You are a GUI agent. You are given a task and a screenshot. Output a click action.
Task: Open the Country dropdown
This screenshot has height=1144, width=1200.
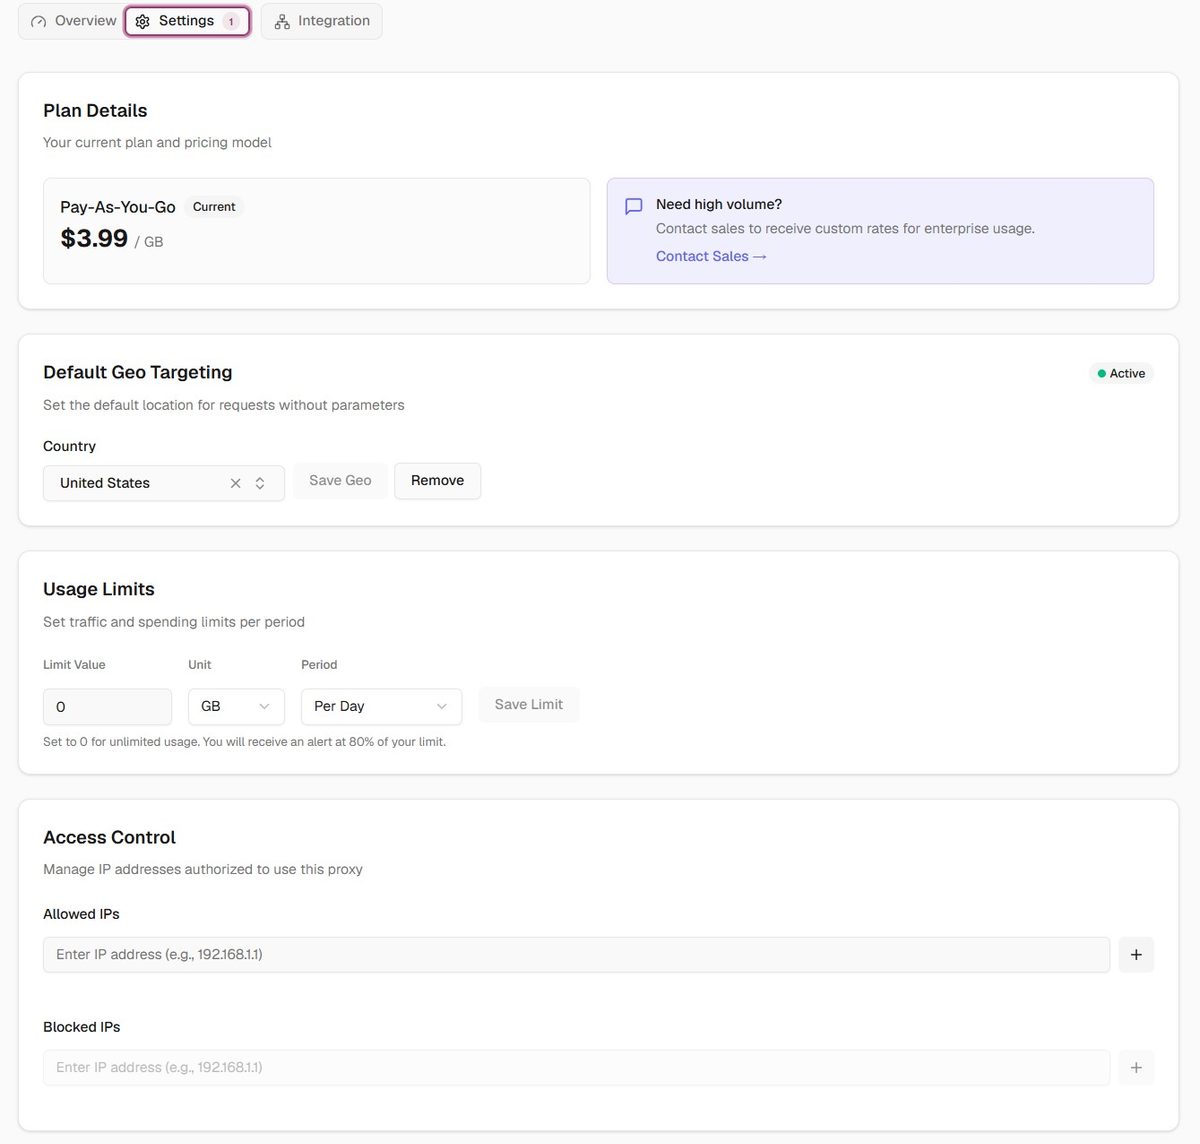164,483
